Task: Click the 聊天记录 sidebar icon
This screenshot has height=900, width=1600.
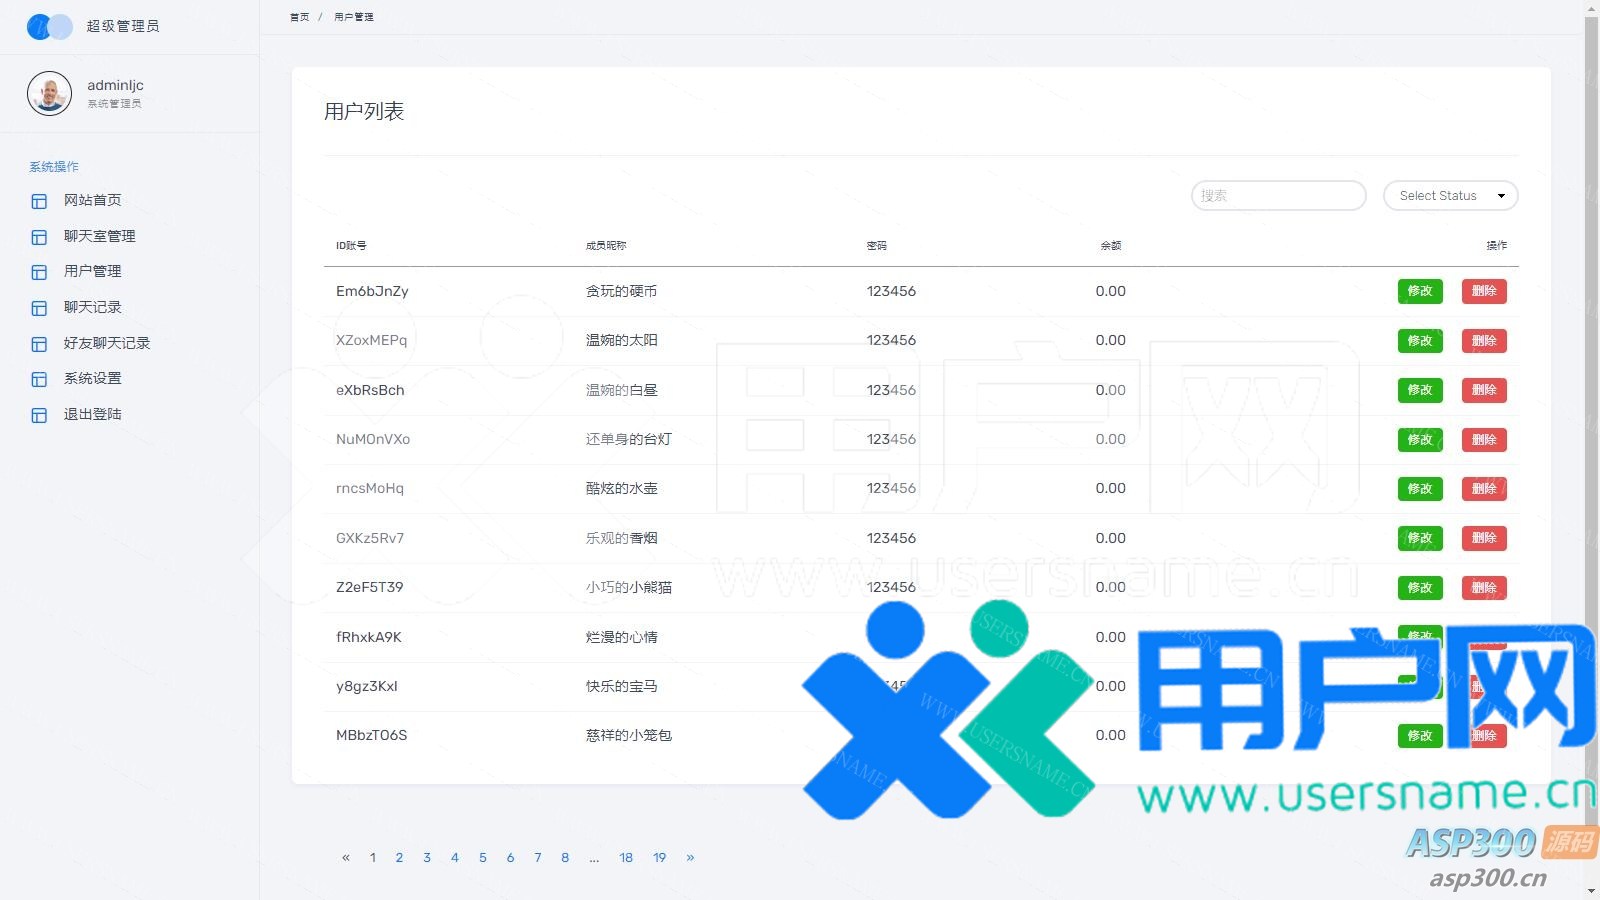Action: click(x=39, y=308)
